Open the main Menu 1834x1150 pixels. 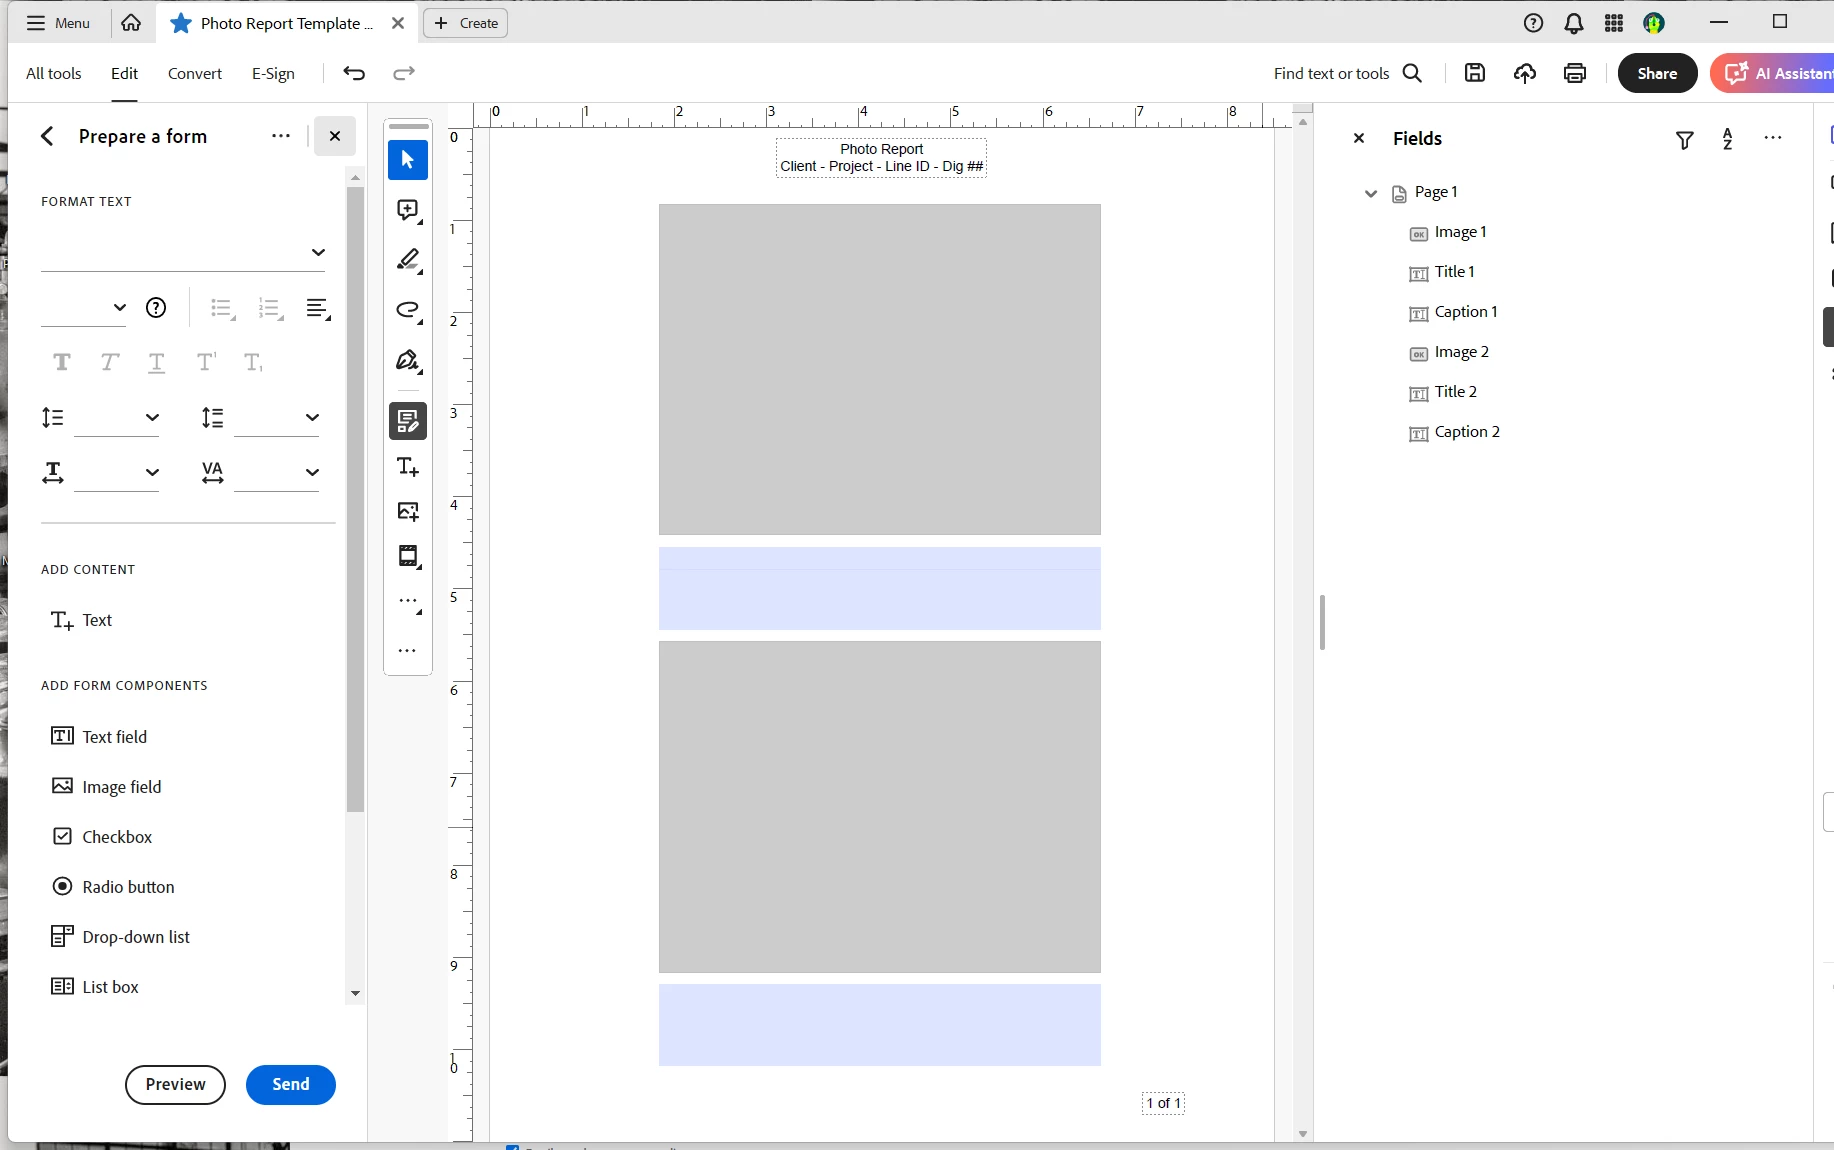(x=58, y=22)
